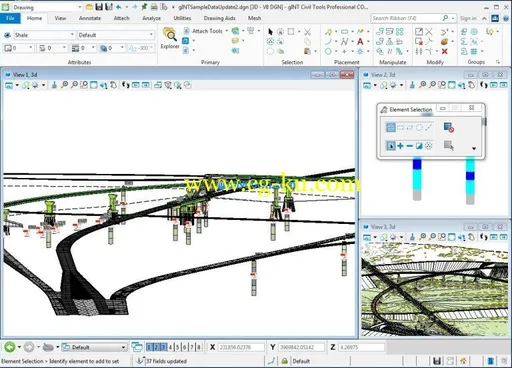Click Fit View in View 1 toolbar
The image size is (512, 368).
[x=94, y=85]
